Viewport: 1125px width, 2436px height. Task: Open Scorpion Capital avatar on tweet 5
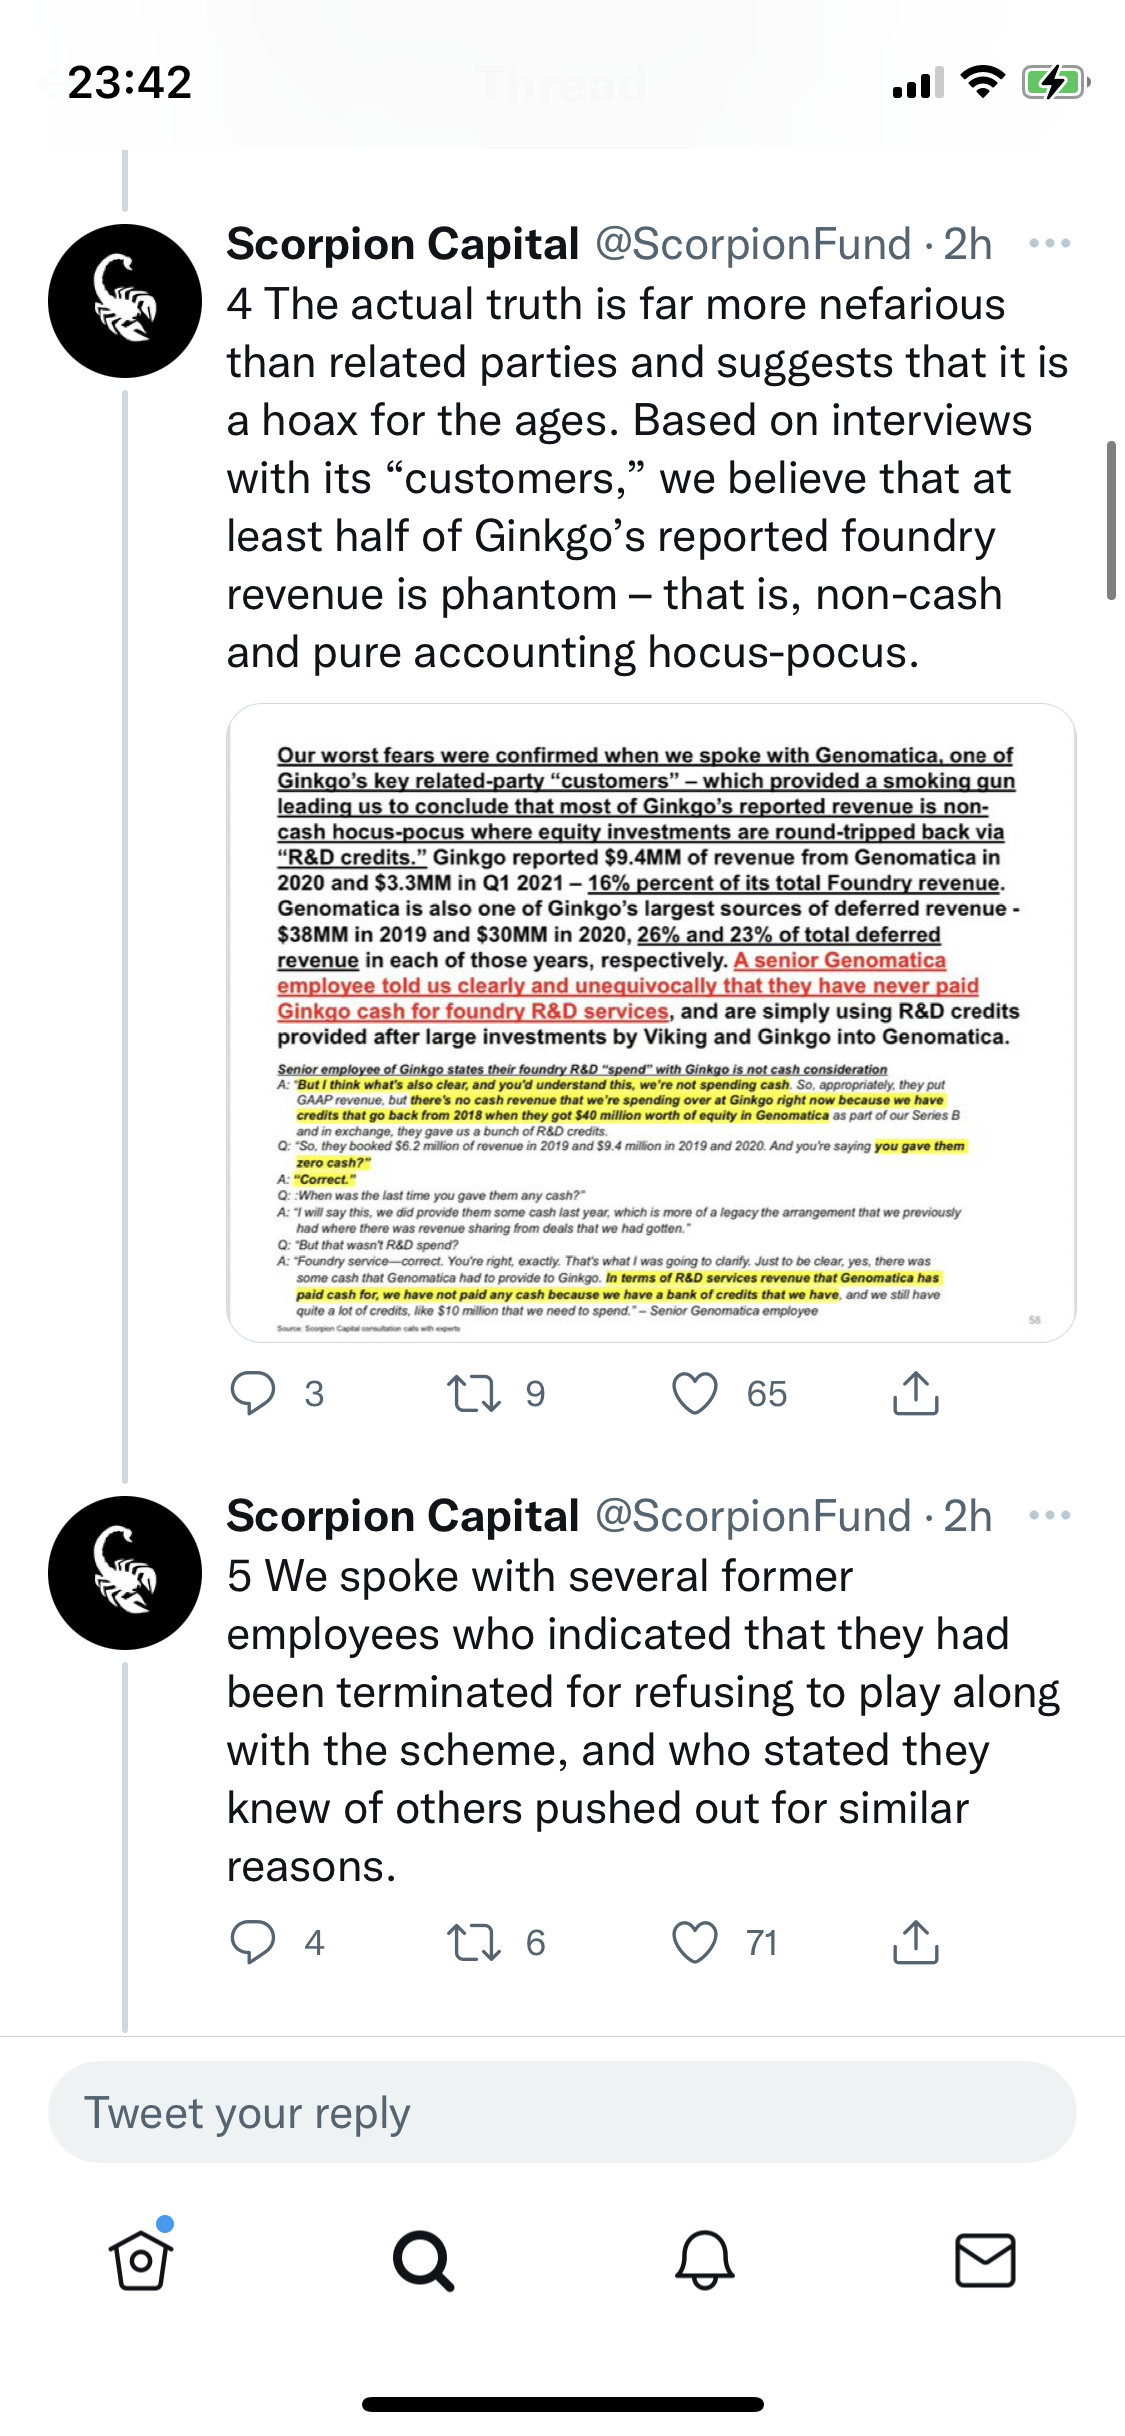coord(125,1573)
